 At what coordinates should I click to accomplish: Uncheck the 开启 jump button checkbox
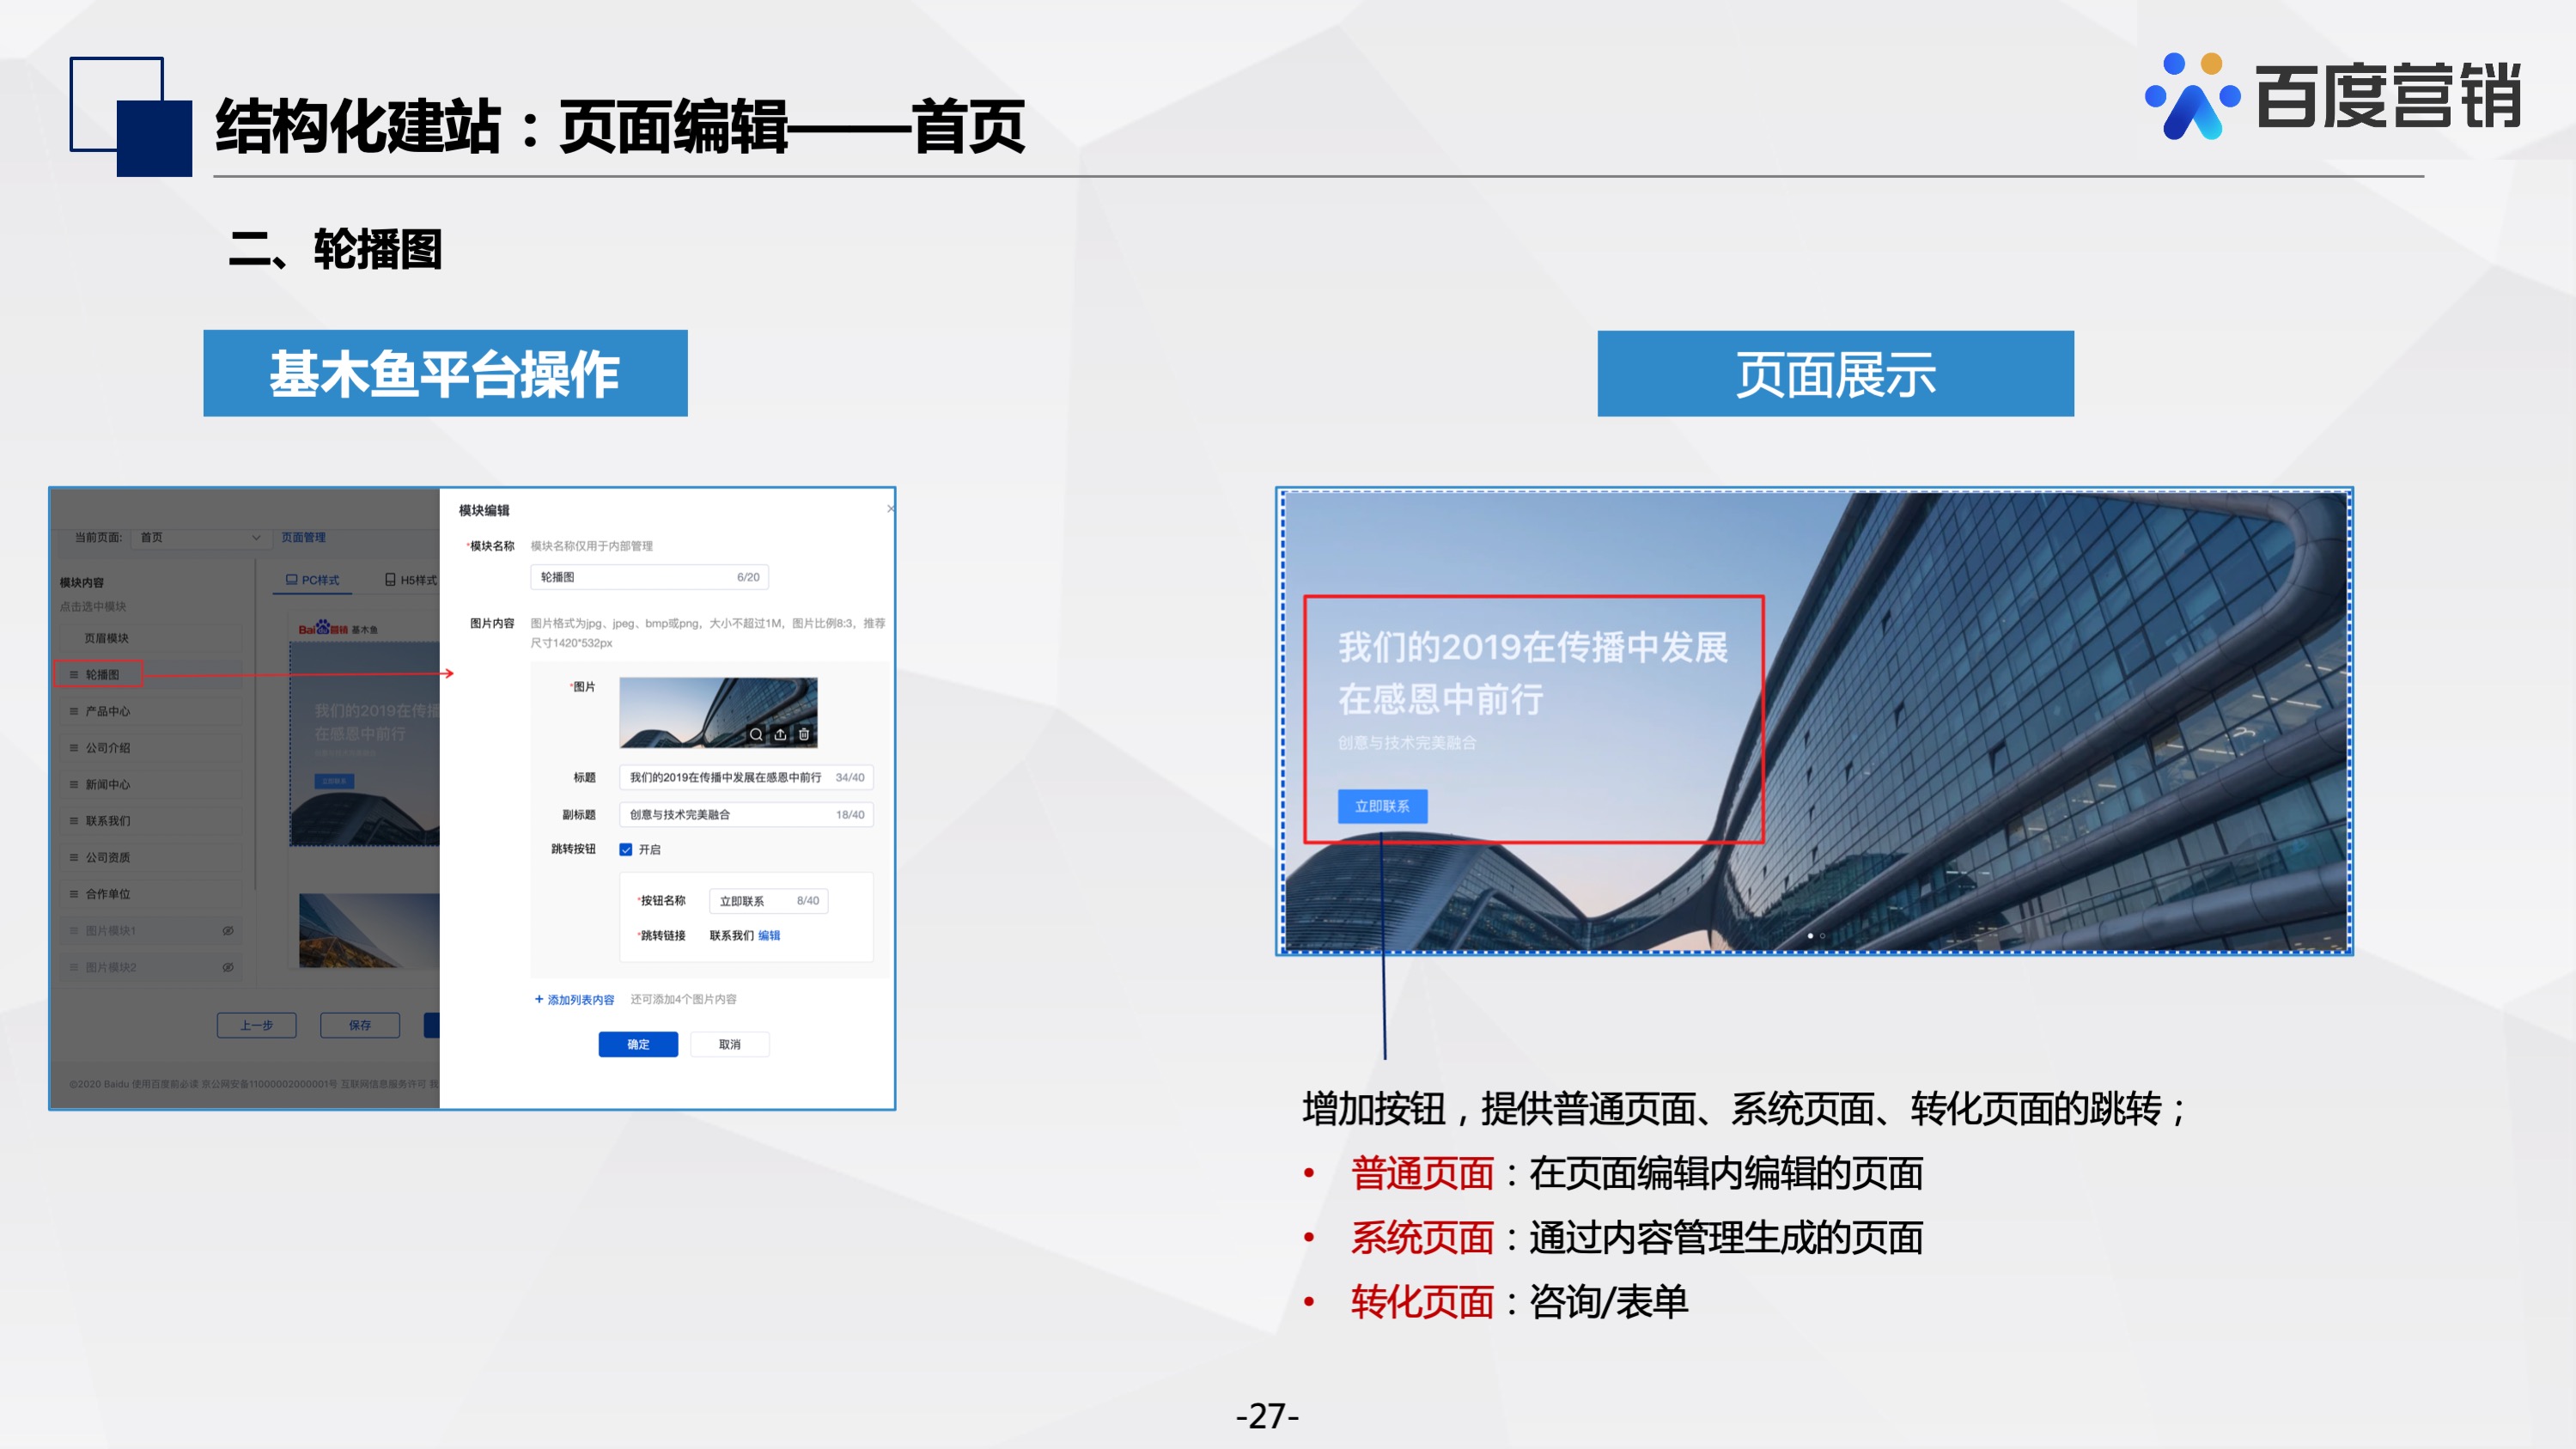click(x=626, y=849)
